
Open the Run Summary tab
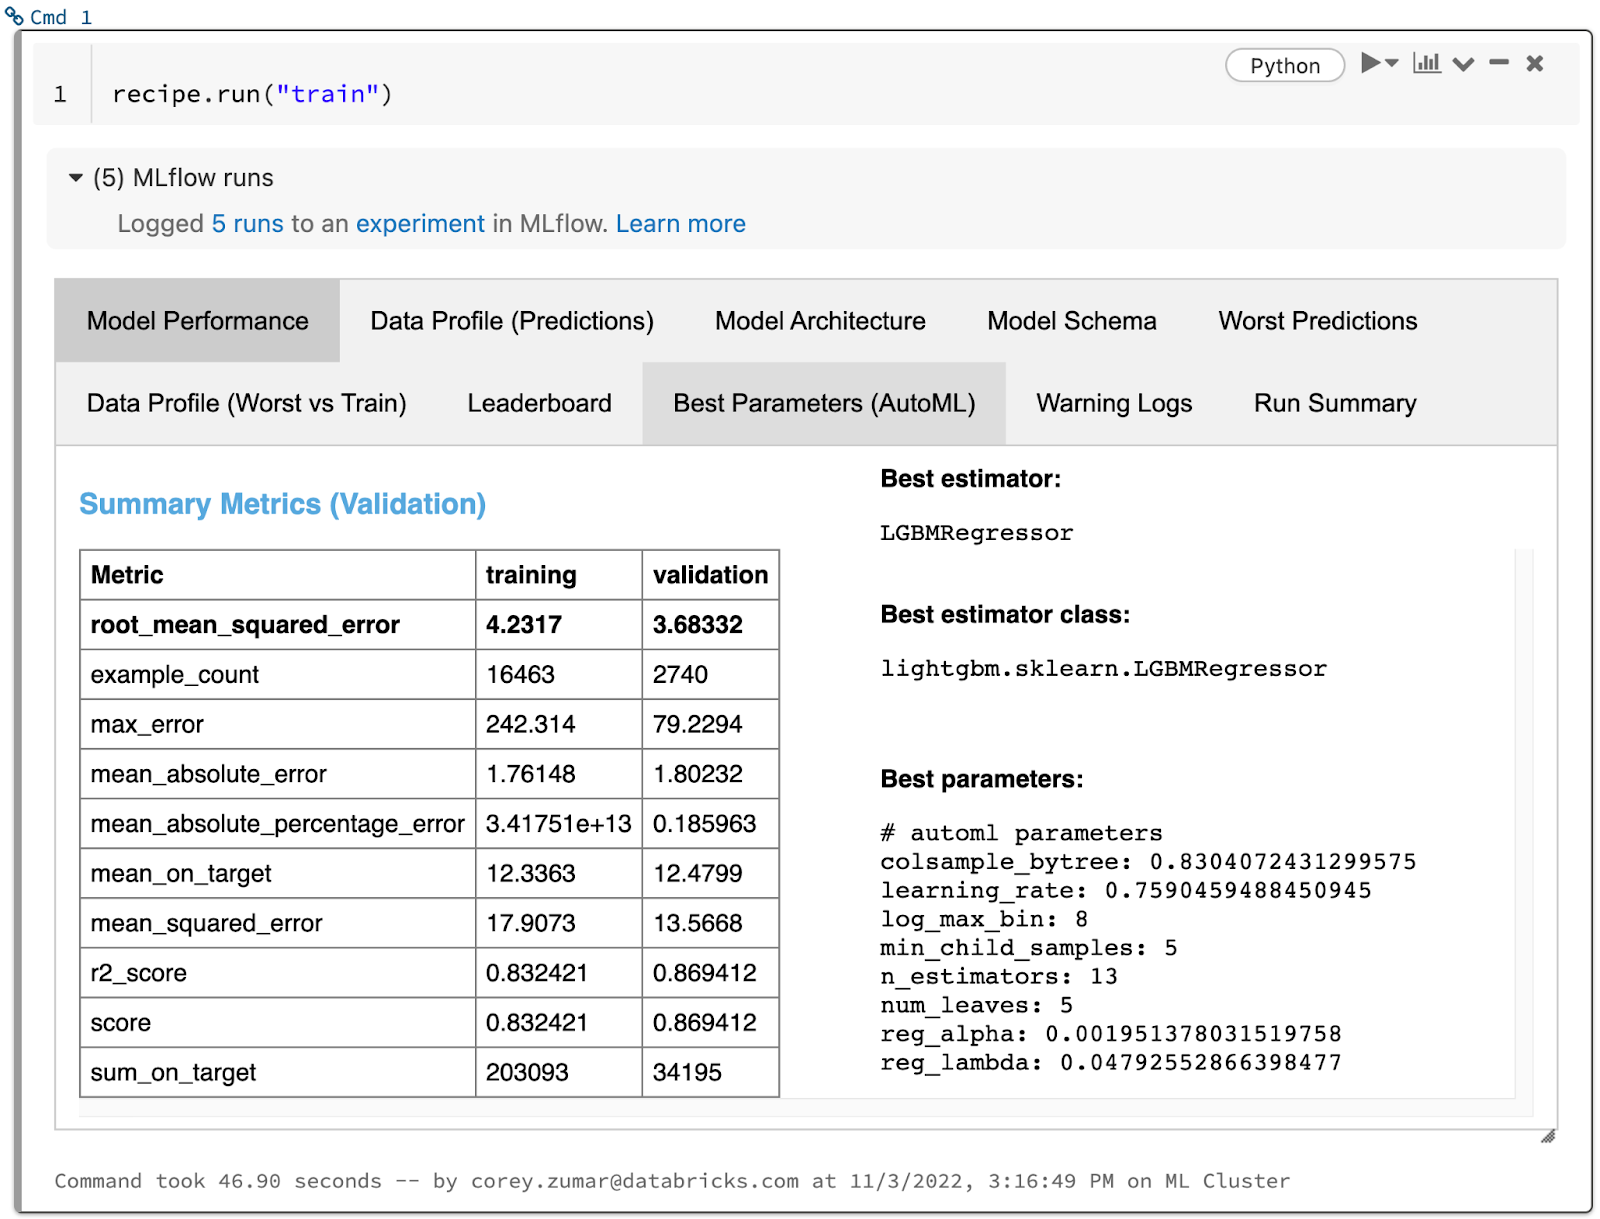tap(1335, 403)
